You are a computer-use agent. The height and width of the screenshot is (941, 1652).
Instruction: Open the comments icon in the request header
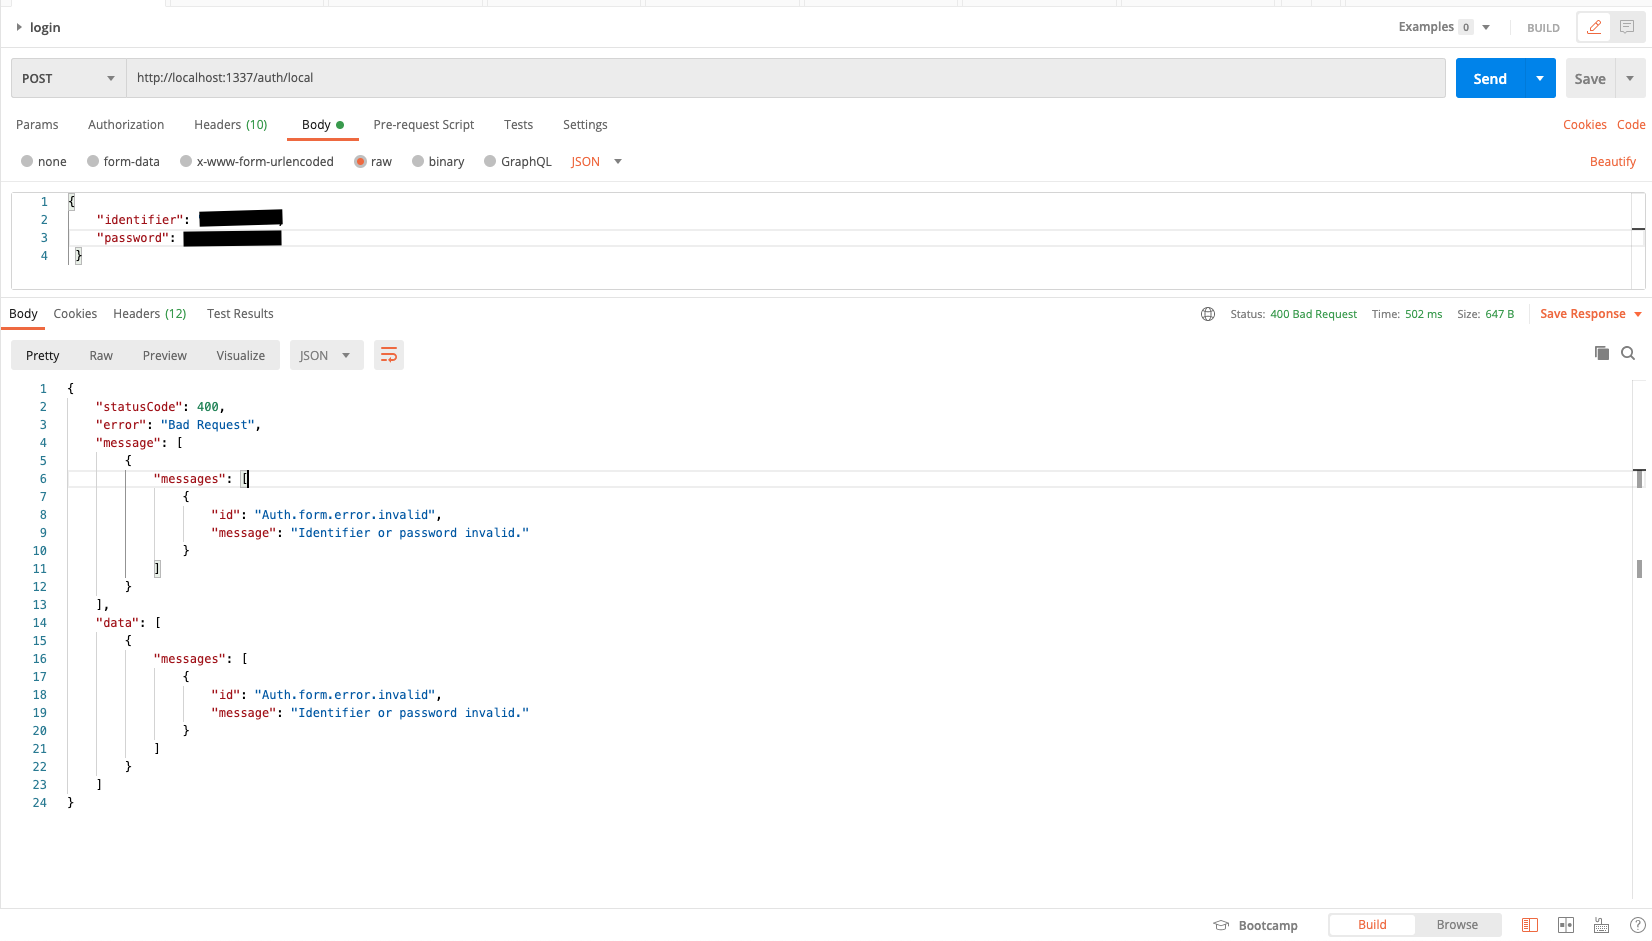point(1627,27)
